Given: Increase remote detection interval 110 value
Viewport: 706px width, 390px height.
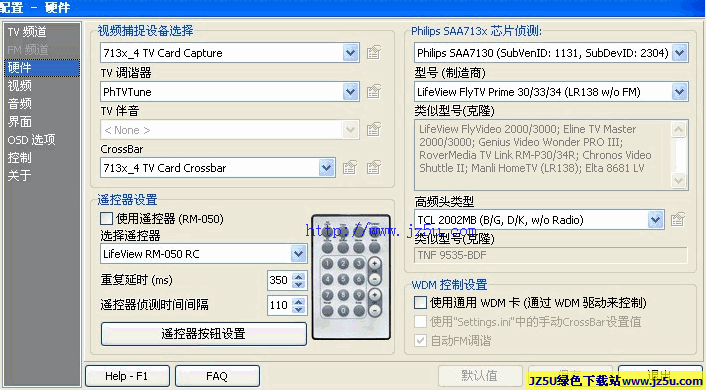Looking at the screenshot, I should (299, 300).
